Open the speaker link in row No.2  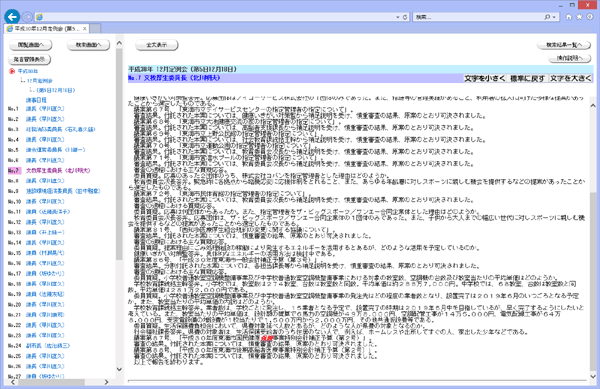click(x=45, y=119)
